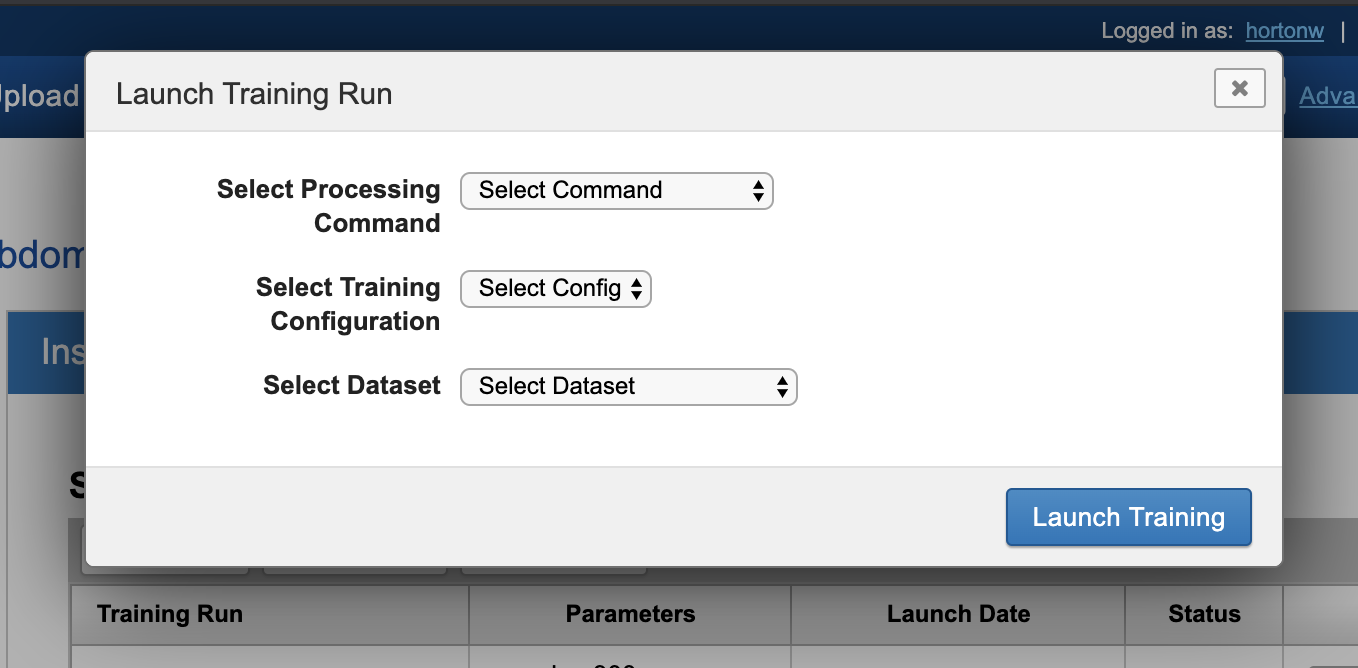This screenshot has height=668, width=1358.
Task: Click the stepper arrows on Select Command
Action: (758, 190)
